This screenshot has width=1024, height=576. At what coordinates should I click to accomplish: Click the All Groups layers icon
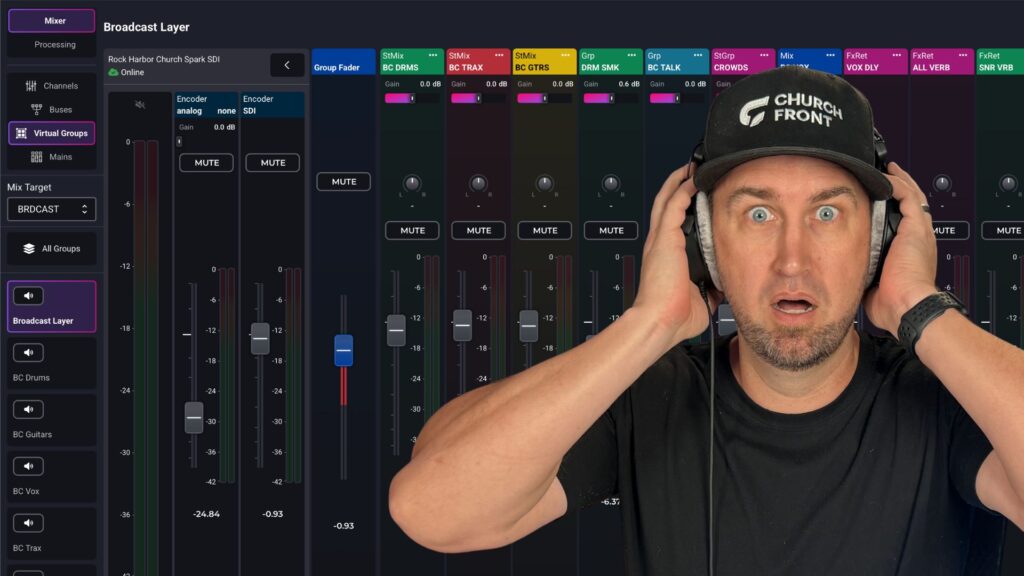(x=29, y=248)
